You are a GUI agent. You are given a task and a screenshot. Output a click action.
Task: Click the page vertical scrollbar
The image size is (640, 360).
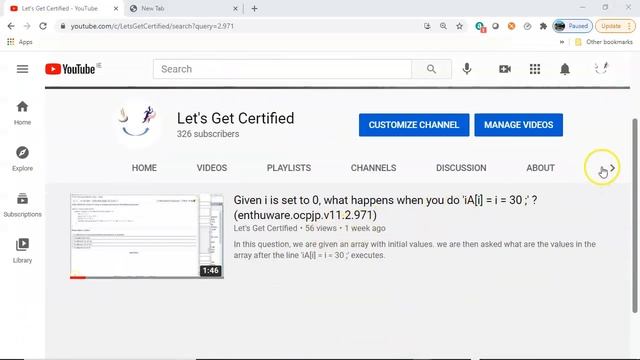click(635, 216)
